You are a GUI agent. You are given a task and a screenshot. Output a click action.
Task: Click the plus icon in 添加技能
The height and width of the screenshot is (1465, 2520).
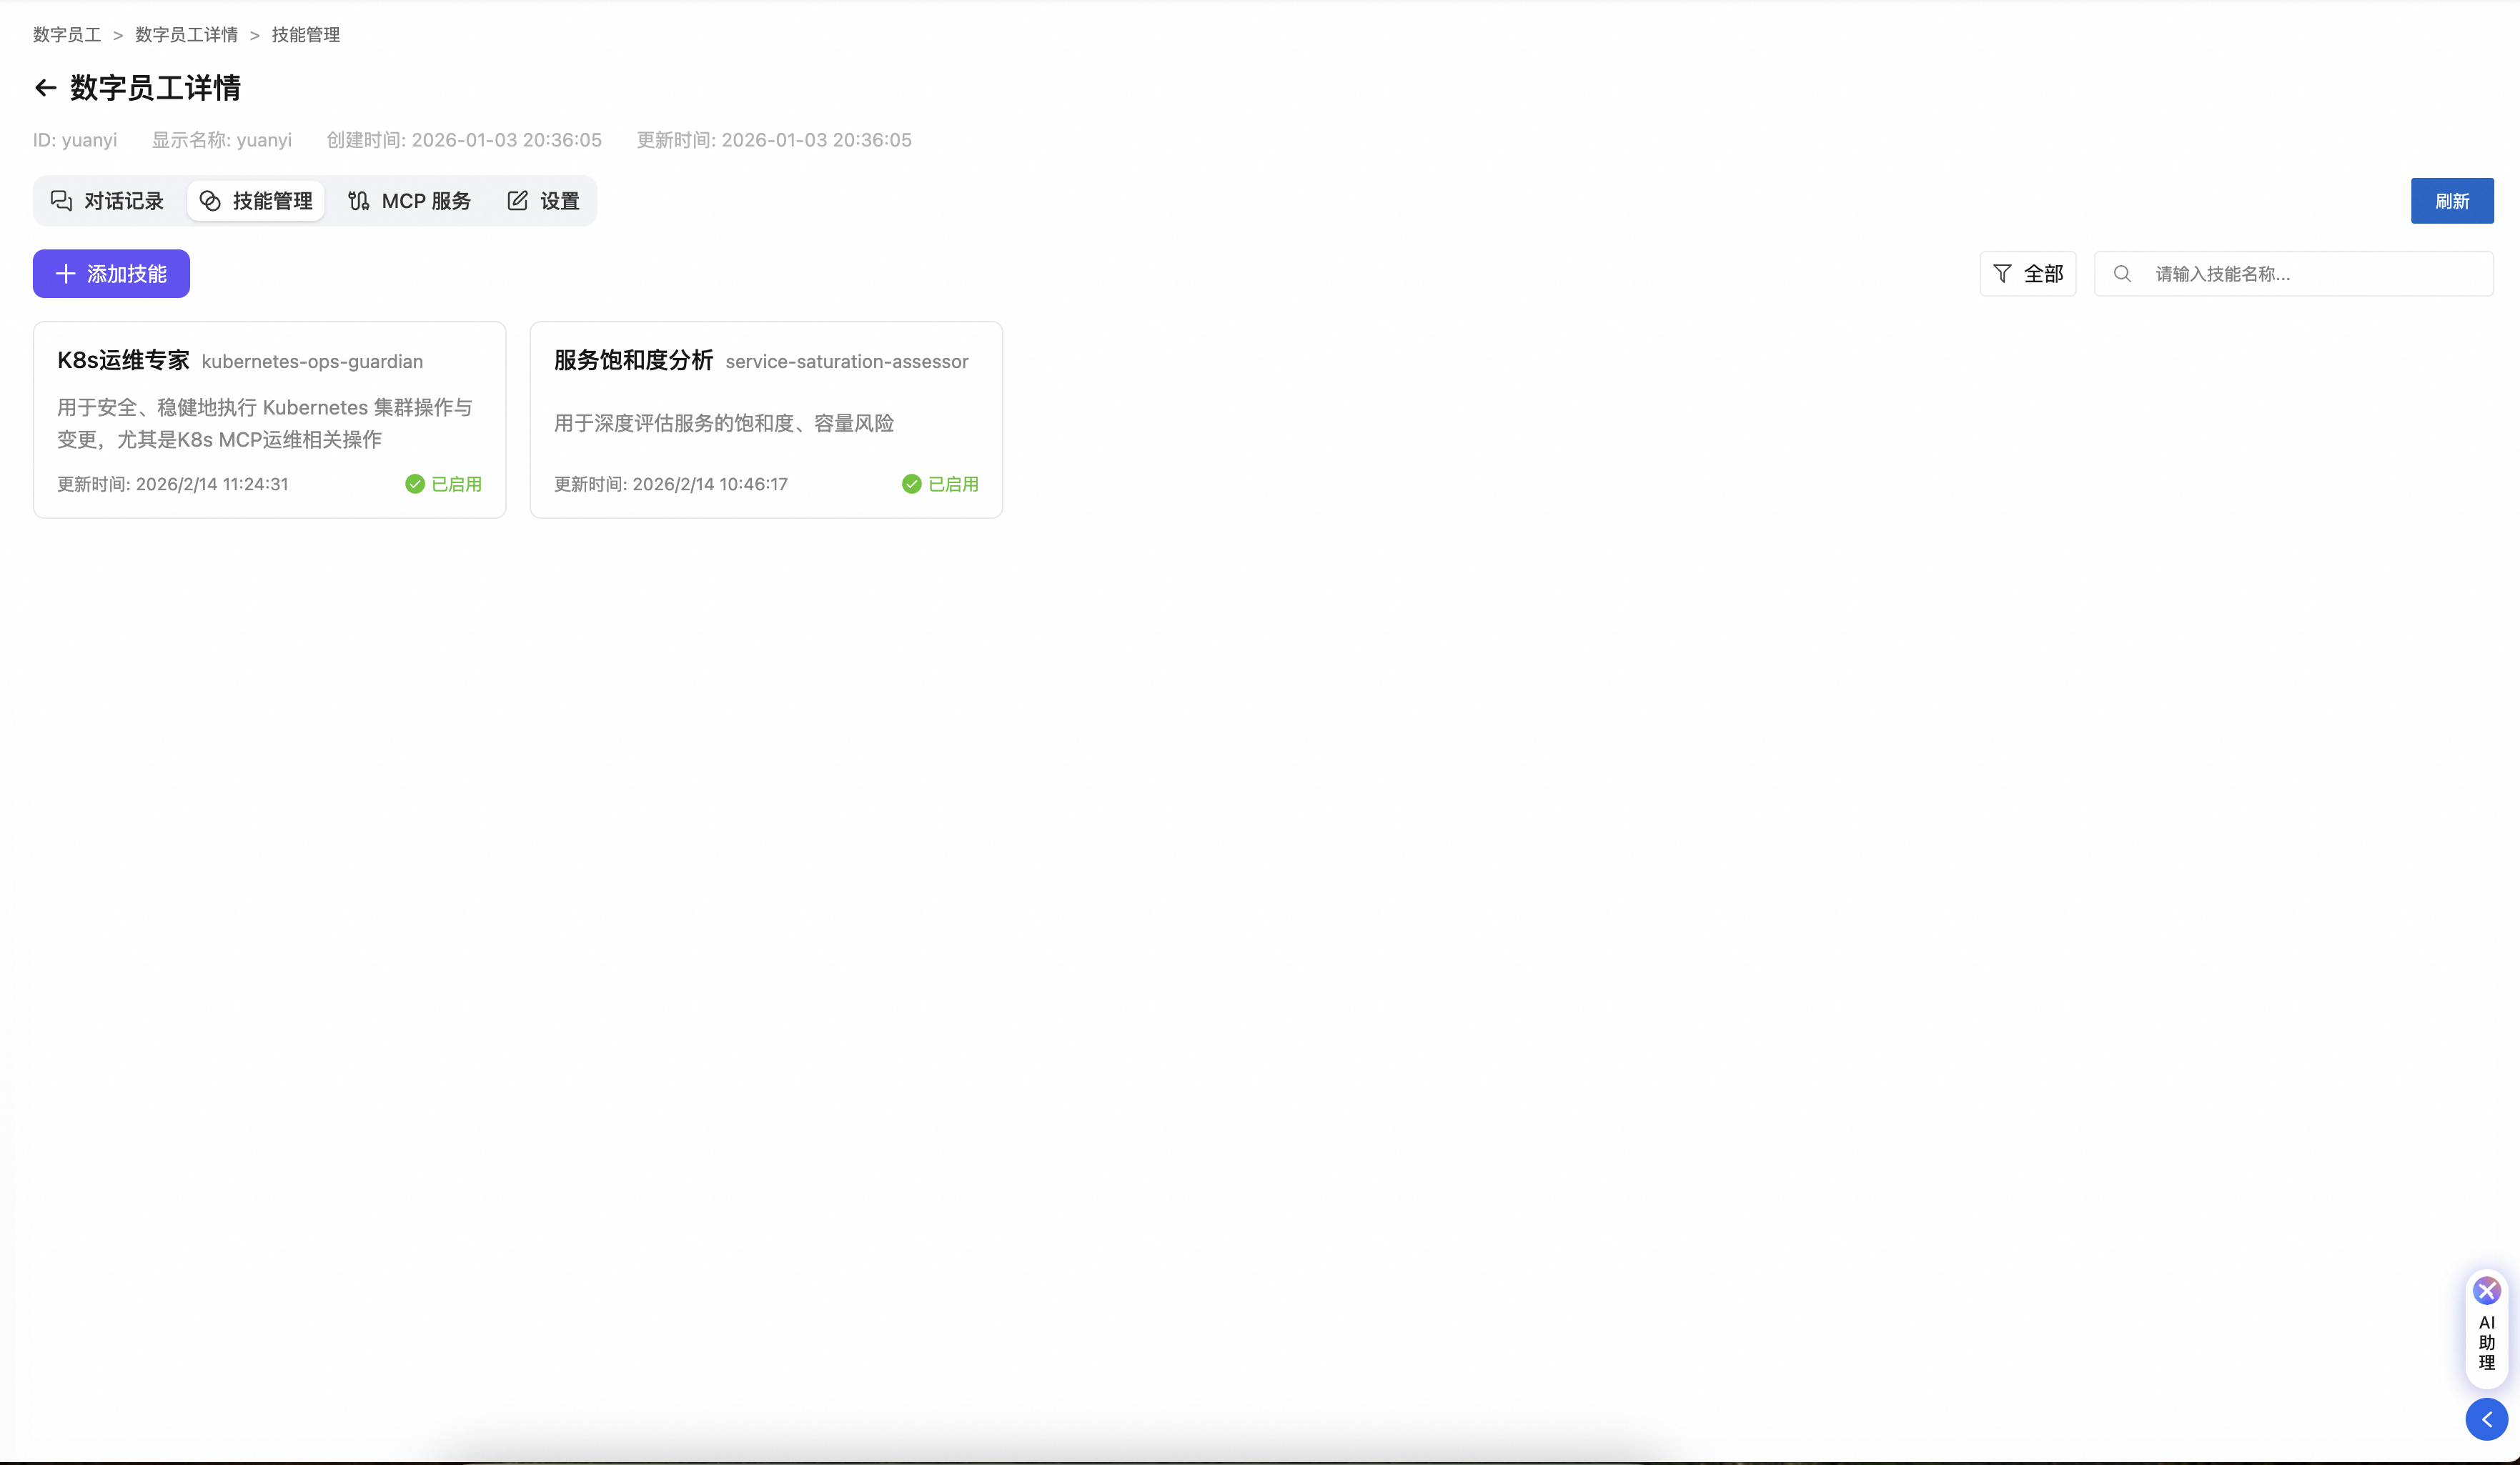point(66,274)
